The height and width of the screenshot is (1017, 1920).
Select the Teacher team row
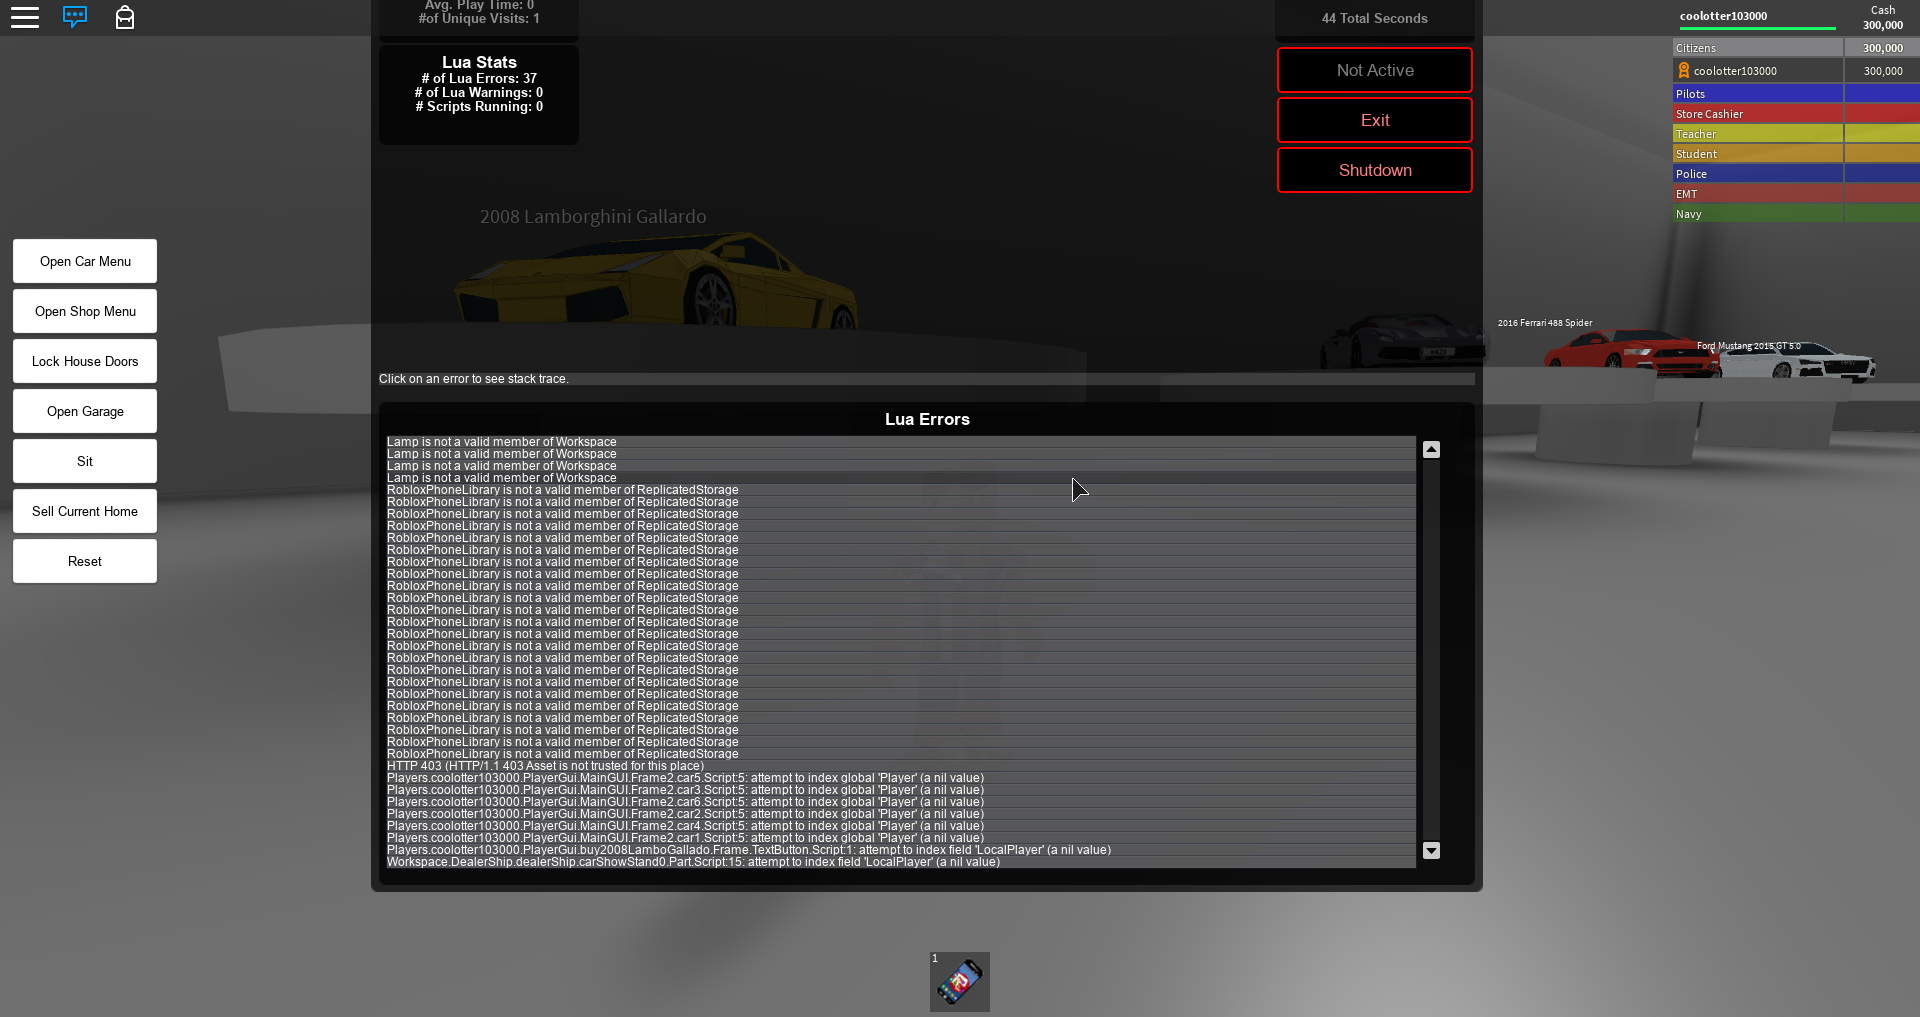1796,134
